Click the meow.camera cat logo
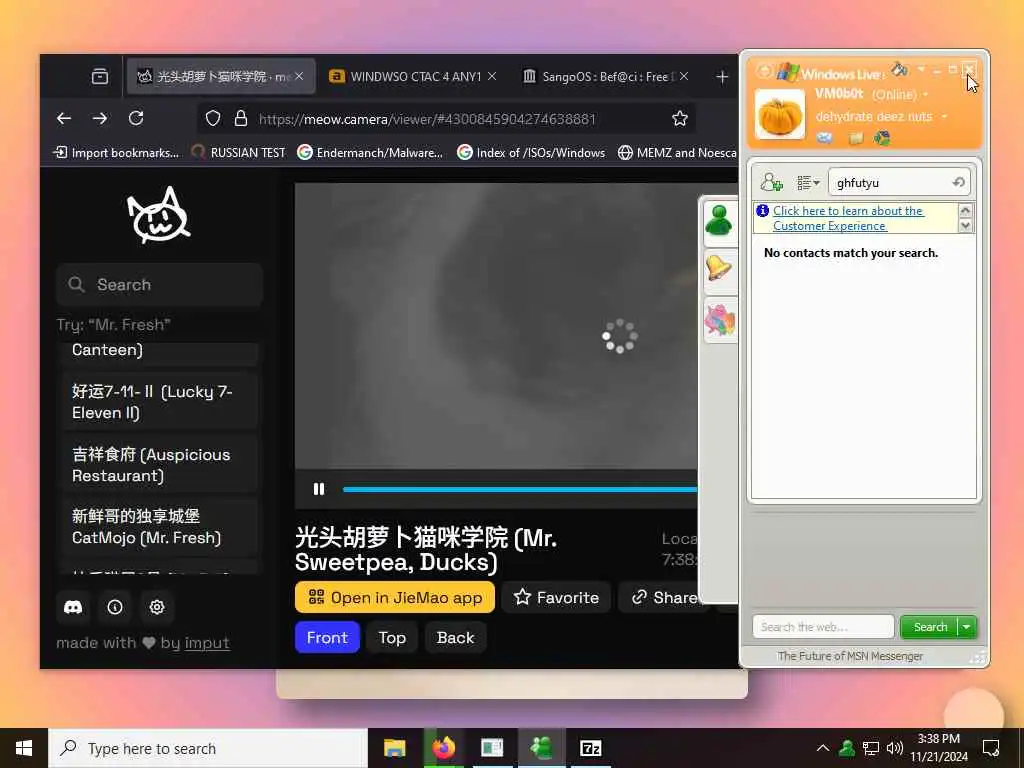Viewport: 1024px width, 768px height. pyautogui.click(x=159, y=216)
